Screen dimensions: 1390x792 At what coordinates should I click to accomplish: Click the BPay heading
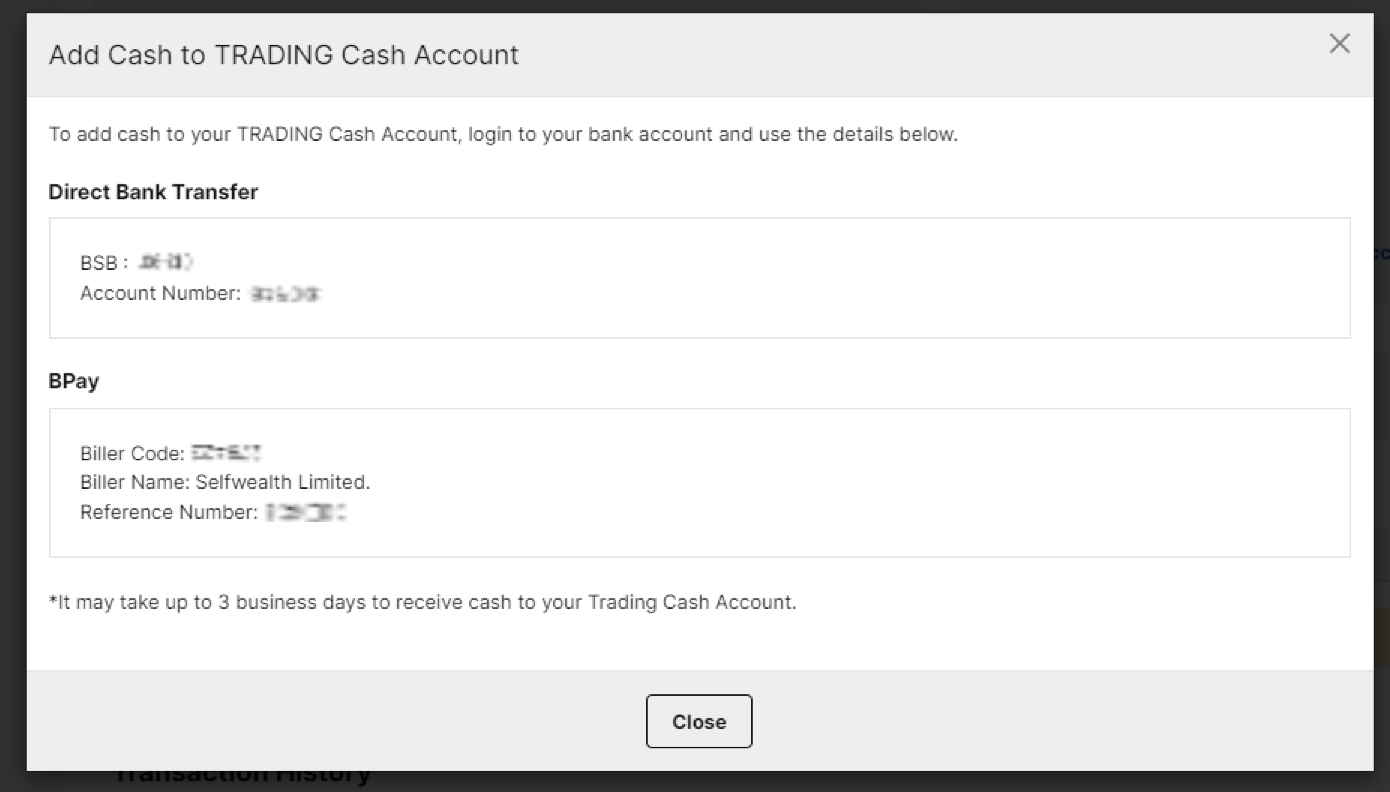pos(74,382)
